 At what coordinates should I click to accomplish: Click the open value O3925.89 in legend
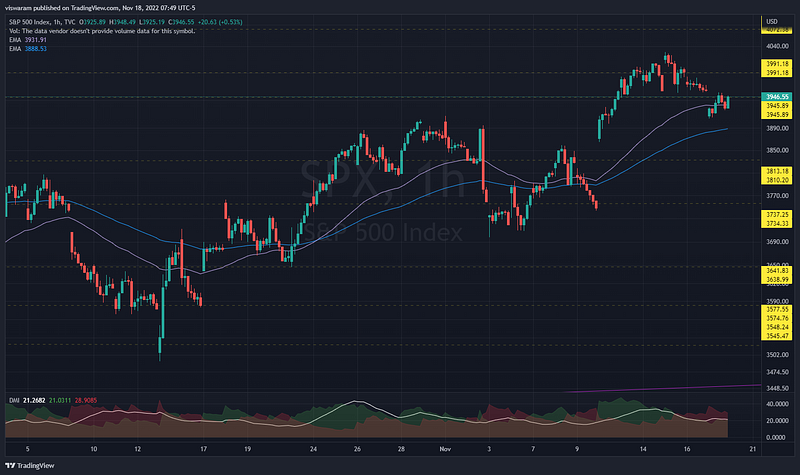tap(92, 22)
